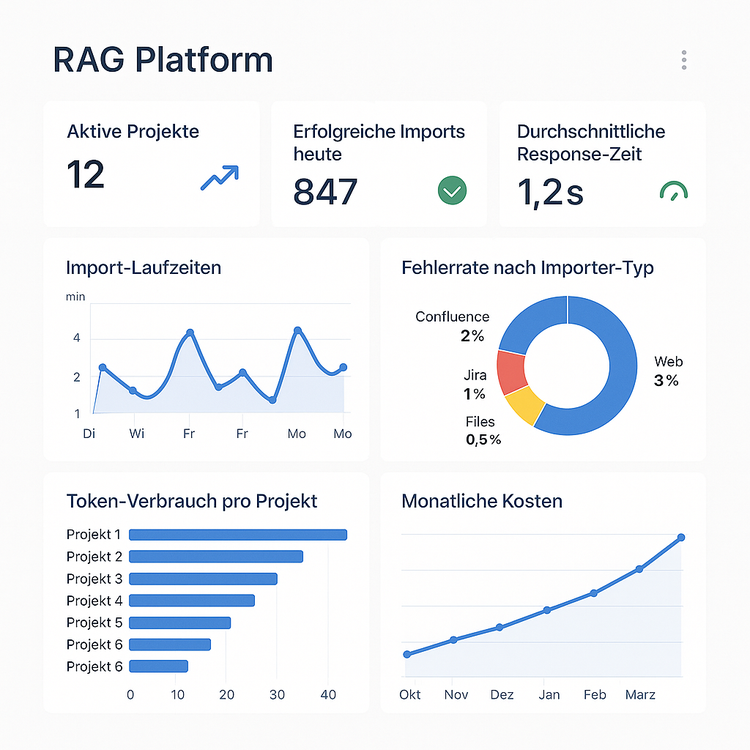This screenshot has width=750, height=750.
Task: Open the three-dot options menu
Action: [684, 60]
